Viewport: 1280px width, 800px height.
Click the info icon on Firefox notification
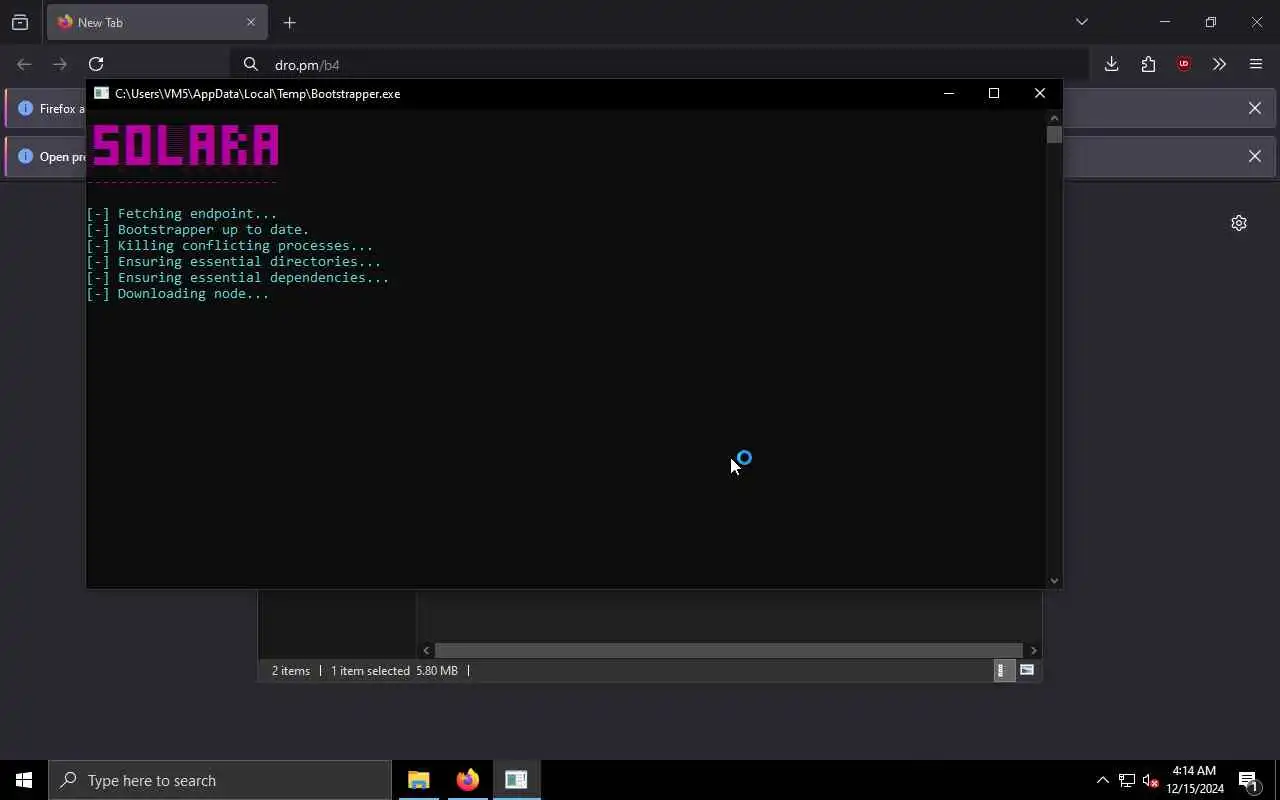tap(26, 108)
